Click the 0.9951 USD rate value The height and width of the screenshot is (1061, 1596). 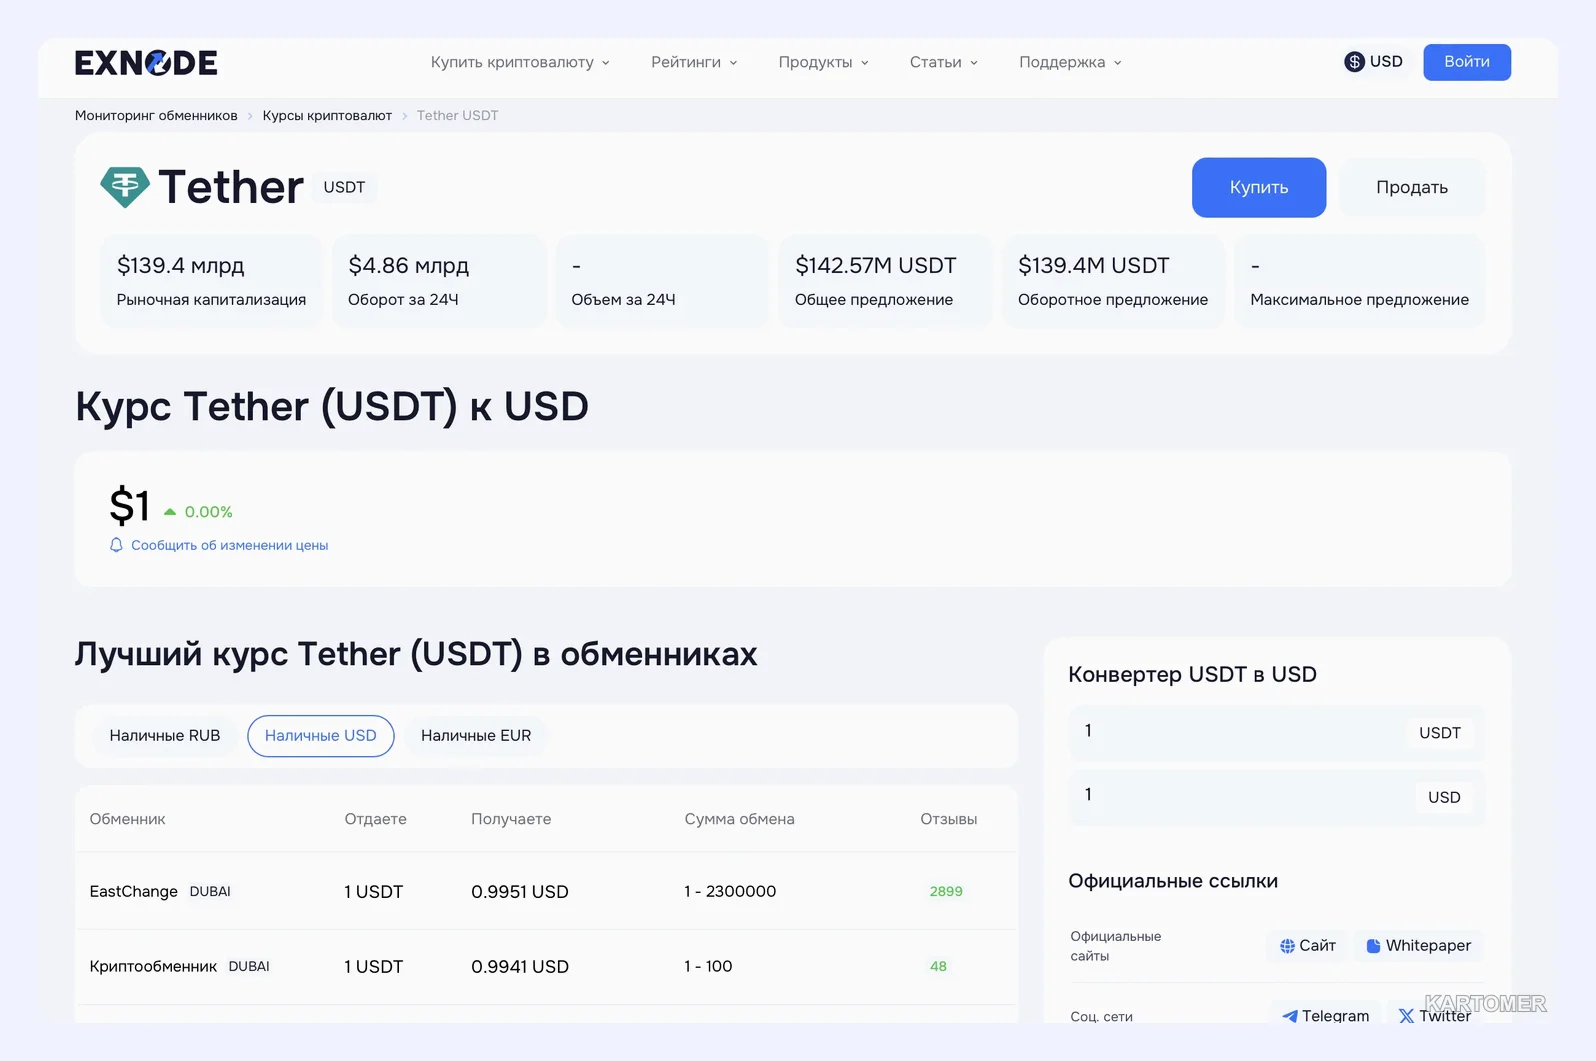click(x=520, y=892)
